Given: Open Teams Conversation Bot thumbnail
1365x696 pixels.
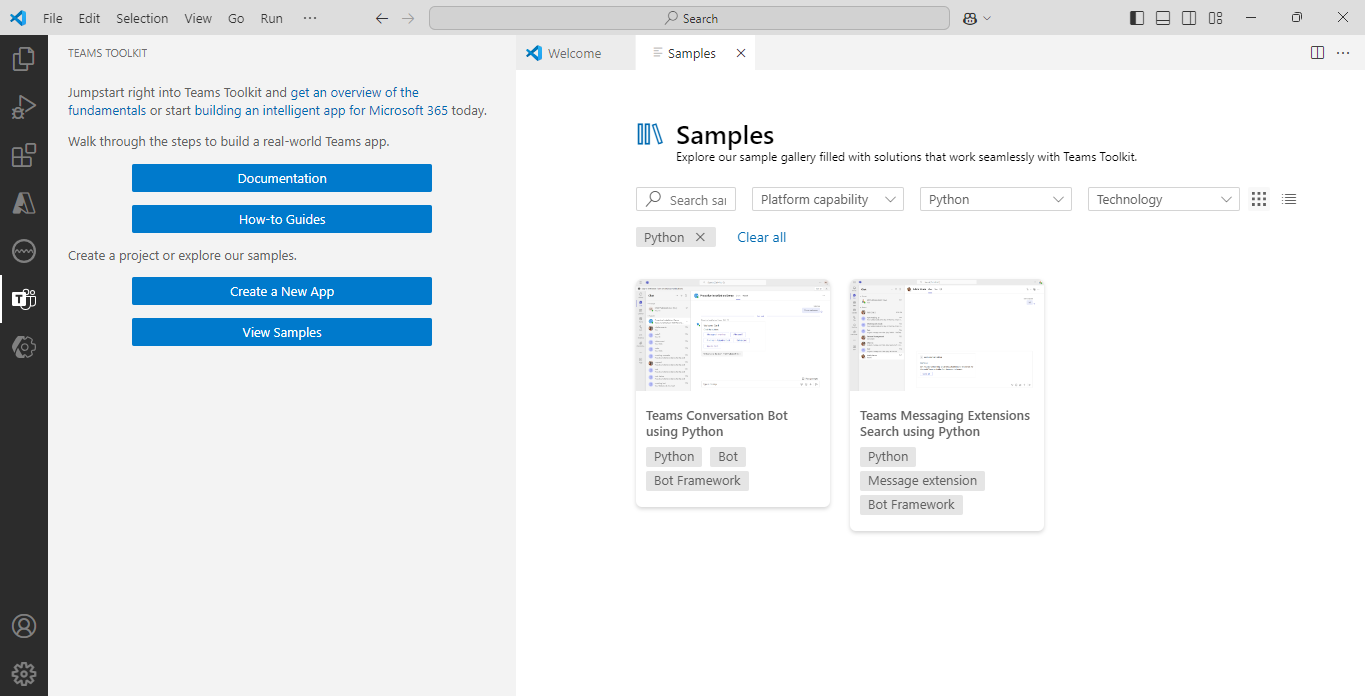Looking at the screenshot, I should [x=733, y=335].
